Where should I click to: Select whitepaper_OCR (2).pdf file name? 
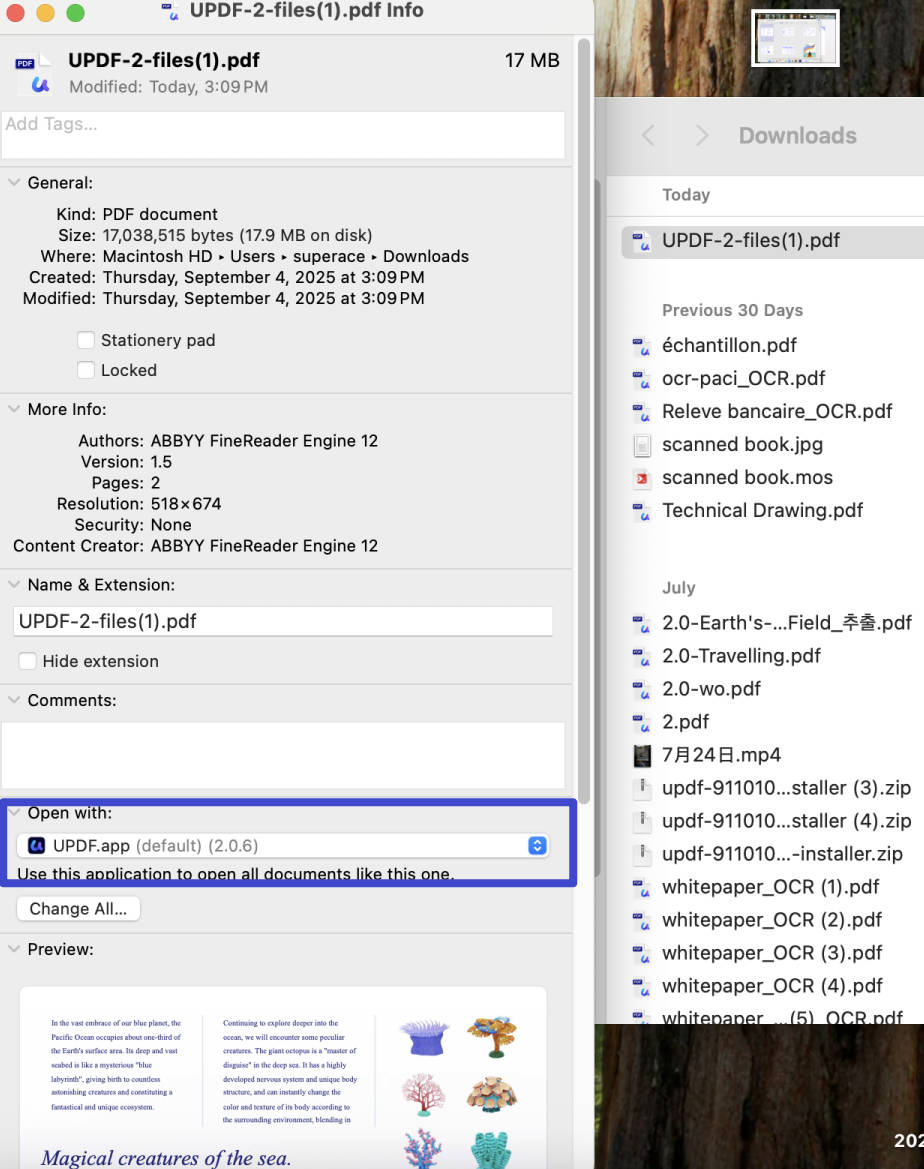(x=772, y=920)
